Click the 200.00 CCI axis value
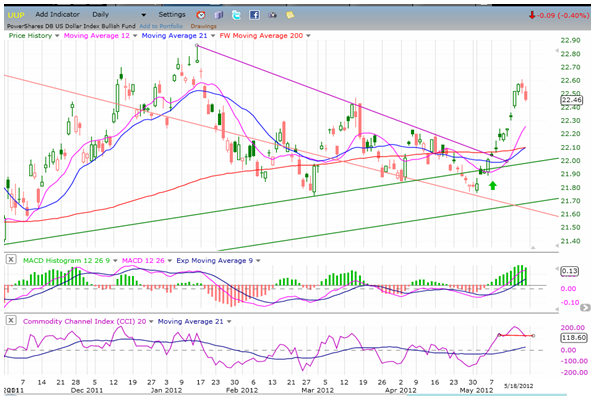 573,328
